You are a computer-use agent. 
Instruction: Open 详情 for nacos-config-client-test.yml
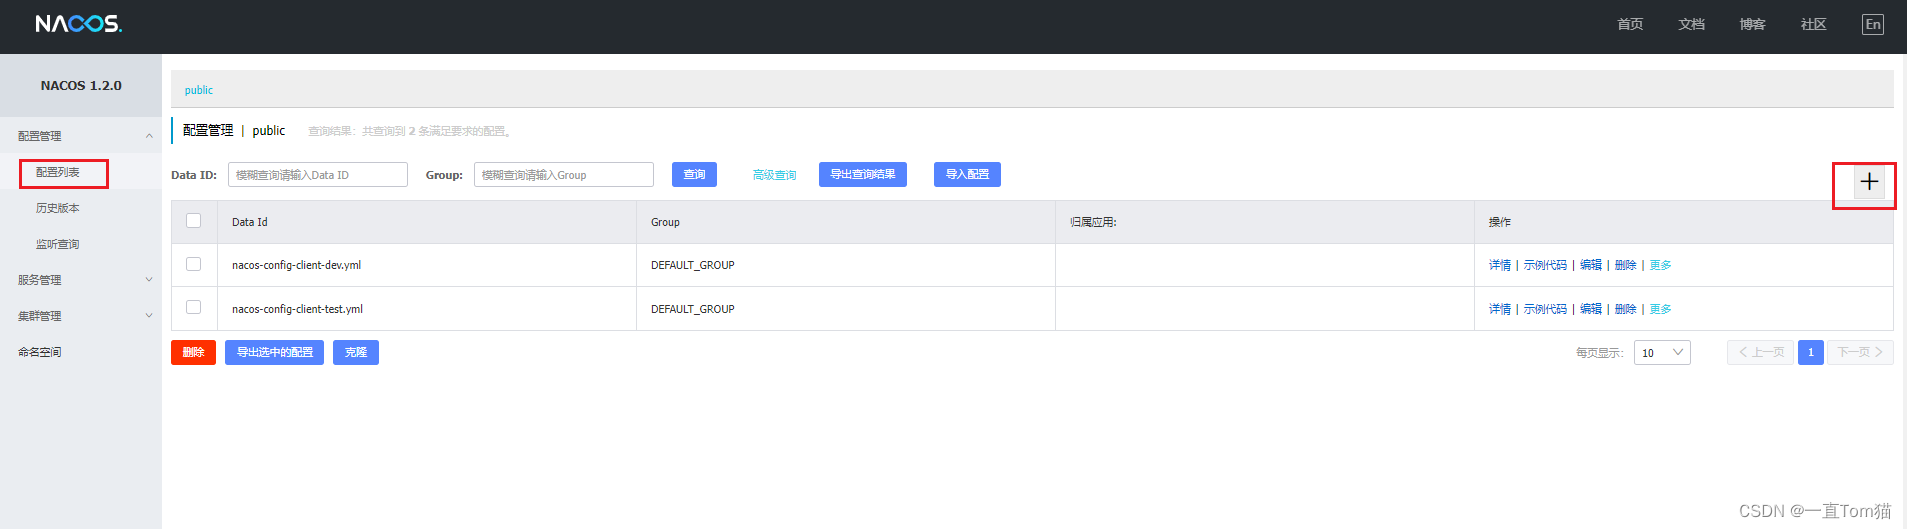pos(1500,309)
